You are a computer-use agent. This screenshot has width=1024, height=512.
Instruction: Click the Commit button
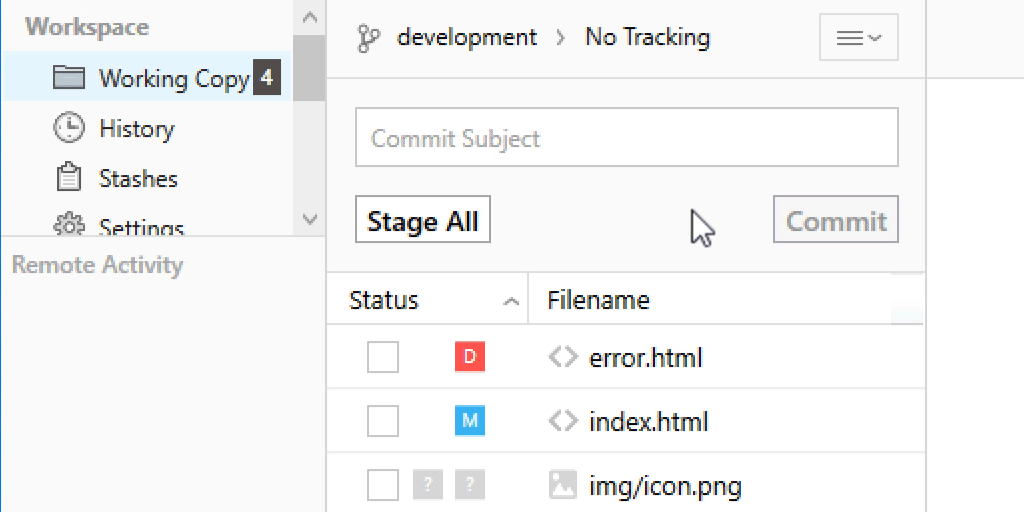point(836,221)
